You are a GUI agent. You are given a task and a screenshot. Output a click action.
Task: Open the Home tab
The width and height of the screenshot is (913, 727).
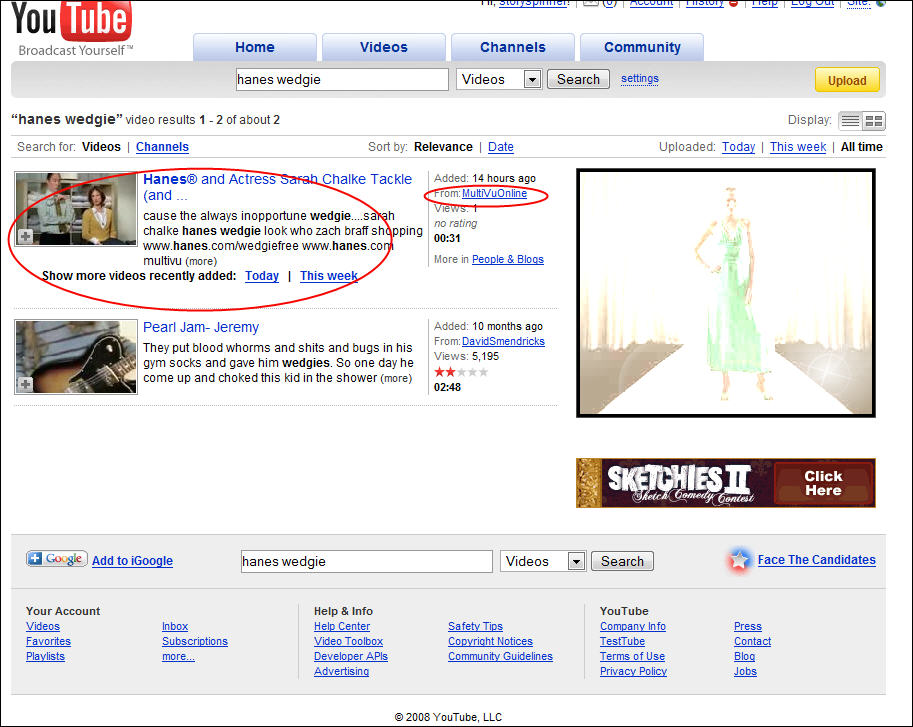click(254, 47)
